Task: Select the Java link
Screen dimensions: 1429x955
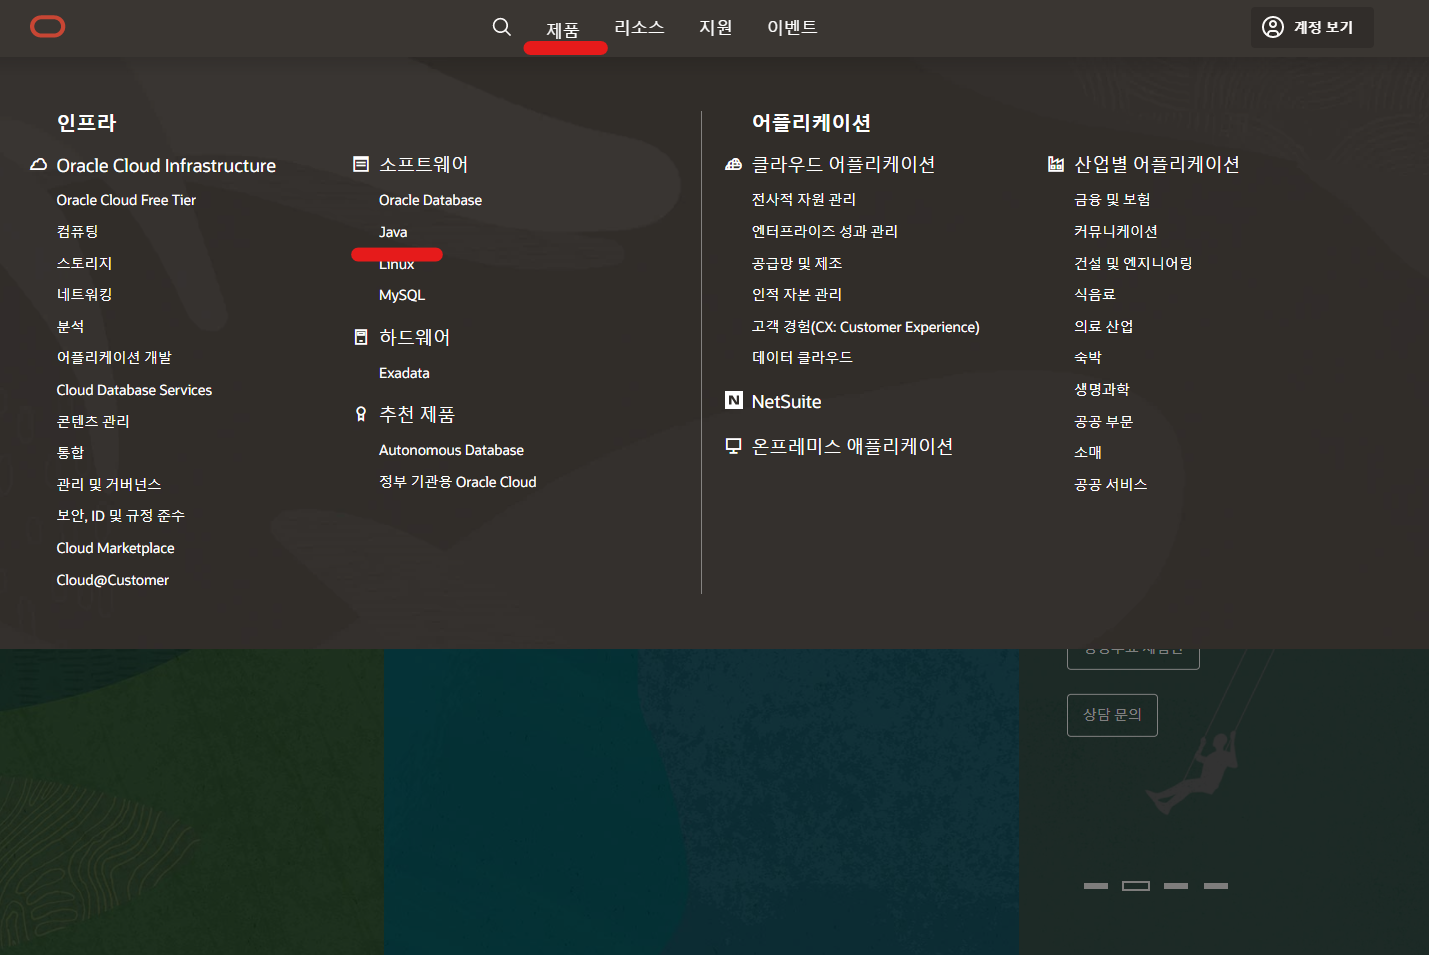Action: (393, 232)
